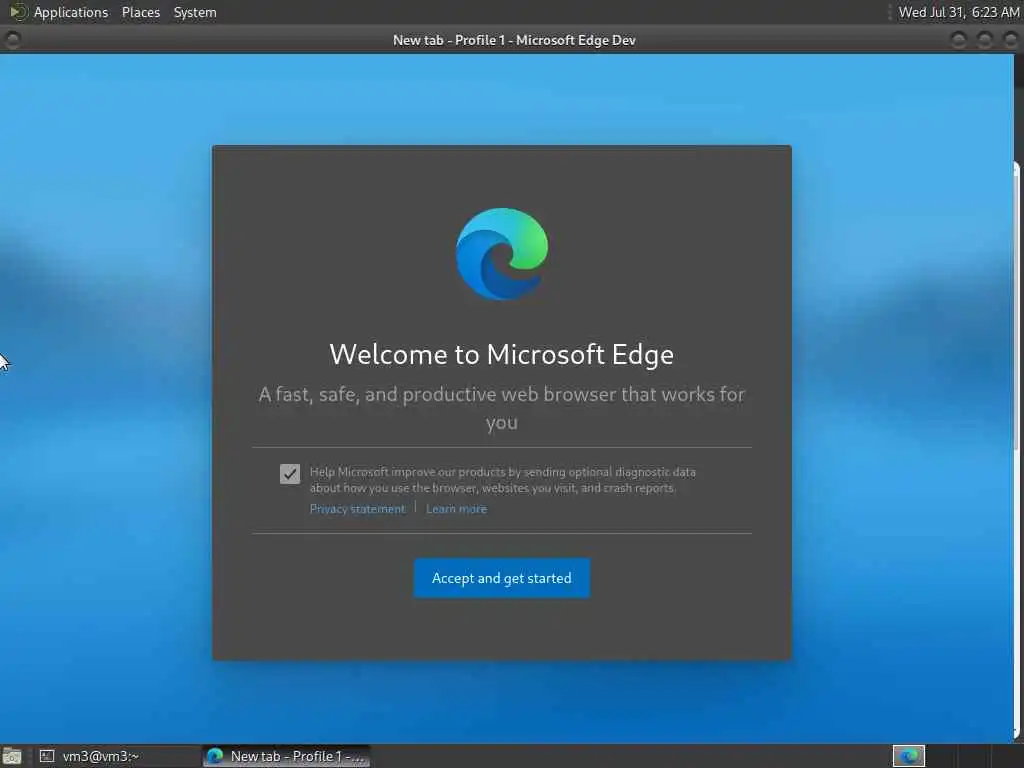Image resolution: width=1024 pixels, height=768 pixels.
Task: Open the System menu
Action: point(195,12)
